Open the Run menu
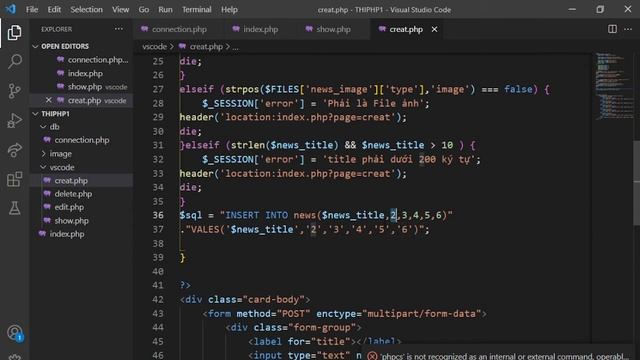The width and height of the screenshot is (640, 360). (x=165, y=9)
